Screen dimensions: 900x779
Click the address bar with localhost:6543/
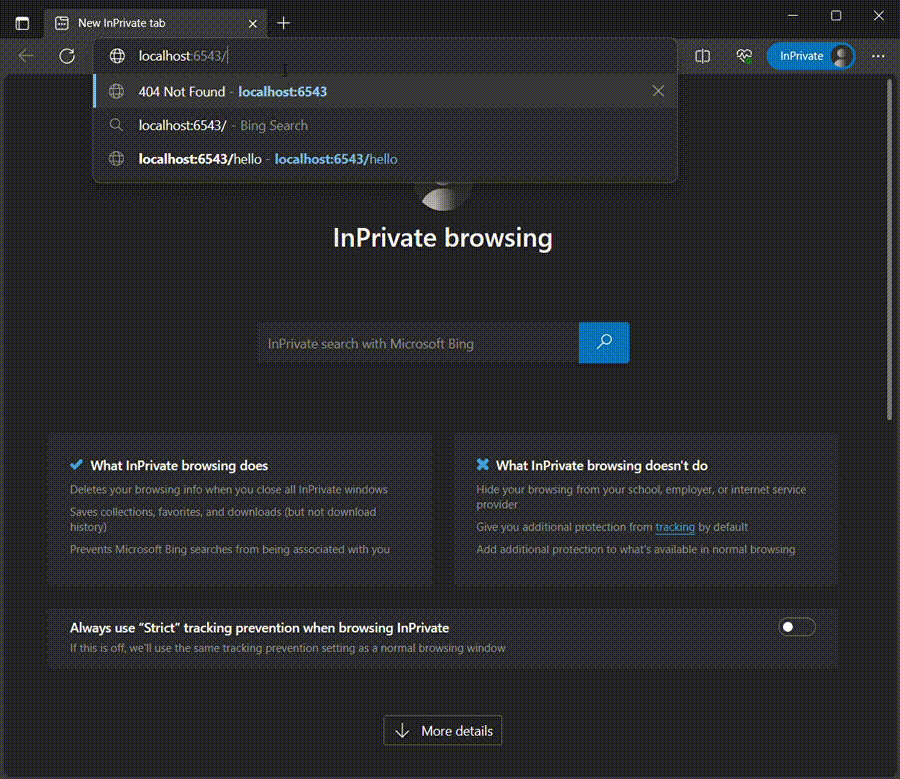[x=385, y=56]
